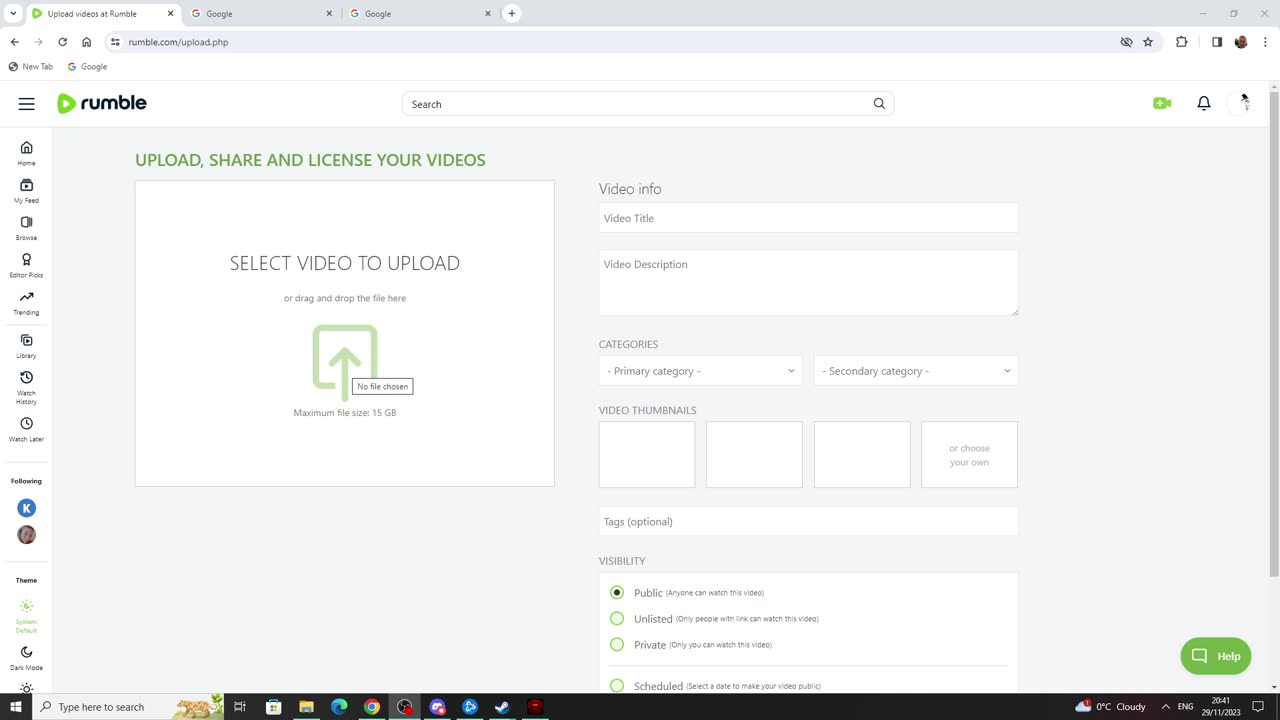
Task: Show hidden system tray icons
Action: [1165, 707]
